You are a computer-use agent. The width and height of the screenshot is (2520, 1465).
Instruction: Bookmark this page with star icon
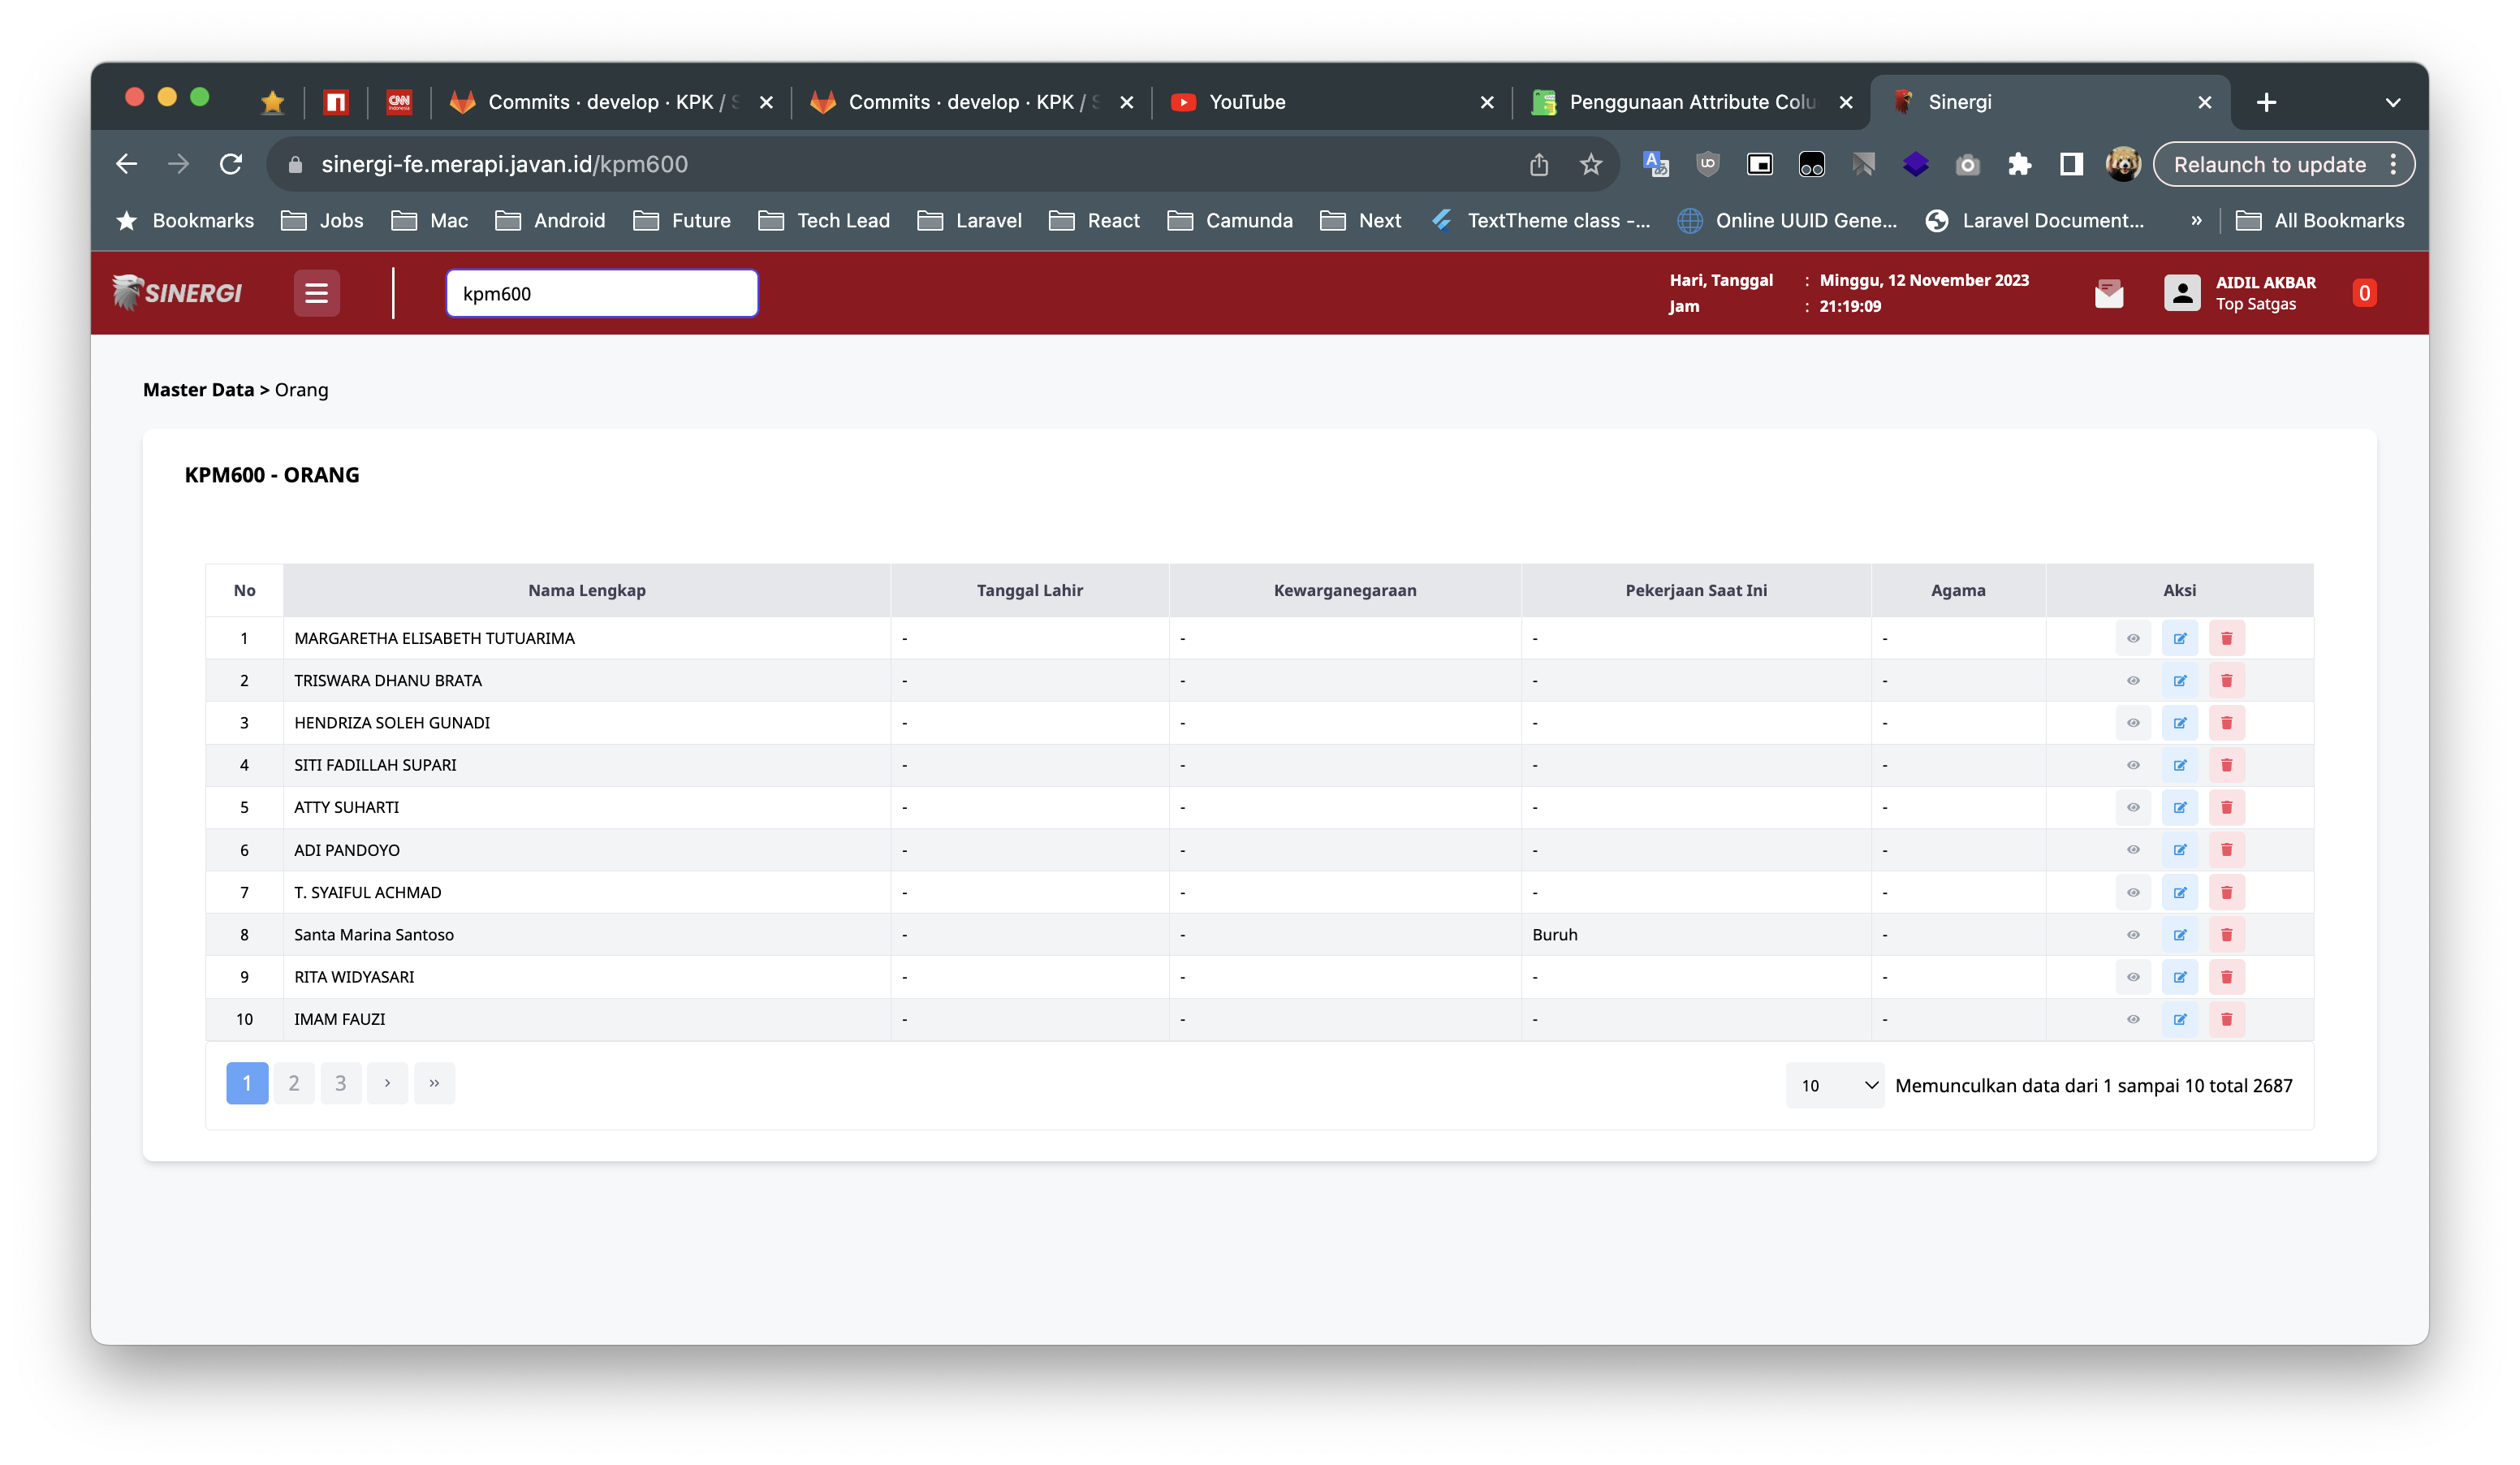(x=1590, y=164)
